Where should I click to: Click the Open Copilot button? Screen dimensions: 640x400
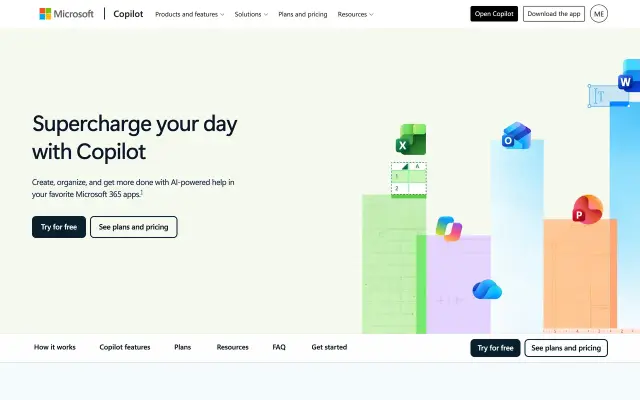click(494, 14)
